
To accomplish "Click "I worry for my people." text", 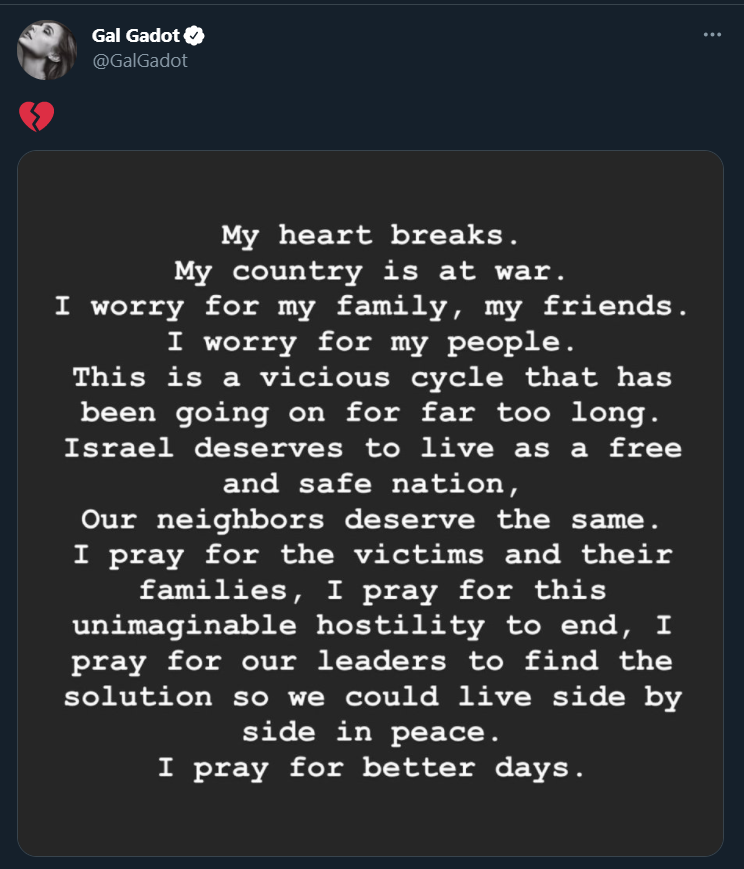I will point(370,342).
